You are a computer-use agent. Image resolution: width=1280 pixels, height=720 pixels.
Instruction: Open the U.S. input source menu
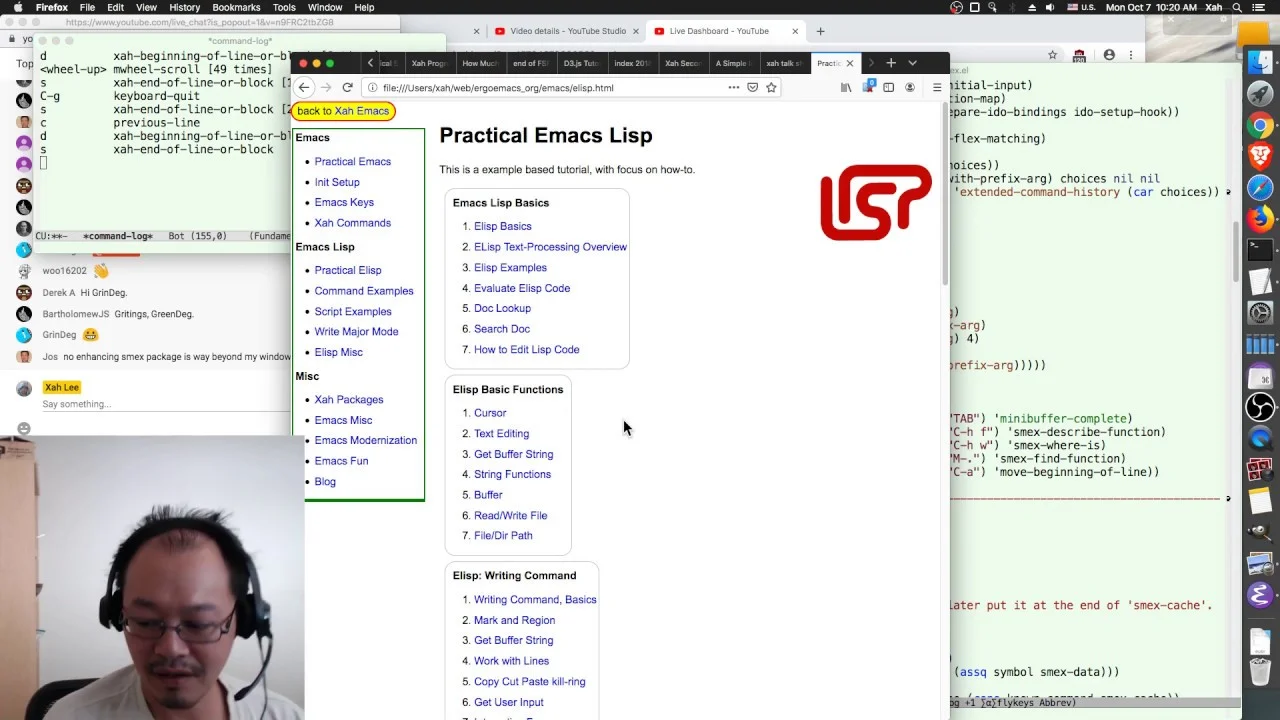tap(1081, 8)
